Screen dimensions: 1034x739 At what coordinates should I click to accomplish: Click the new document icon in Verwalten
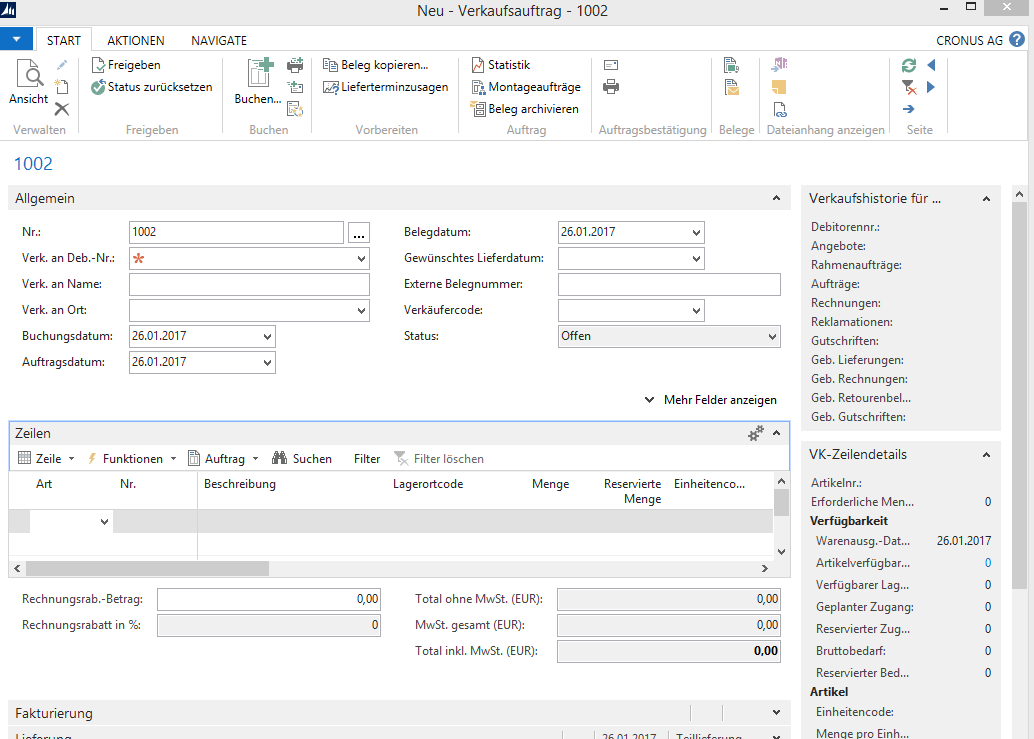click(61, 86)
